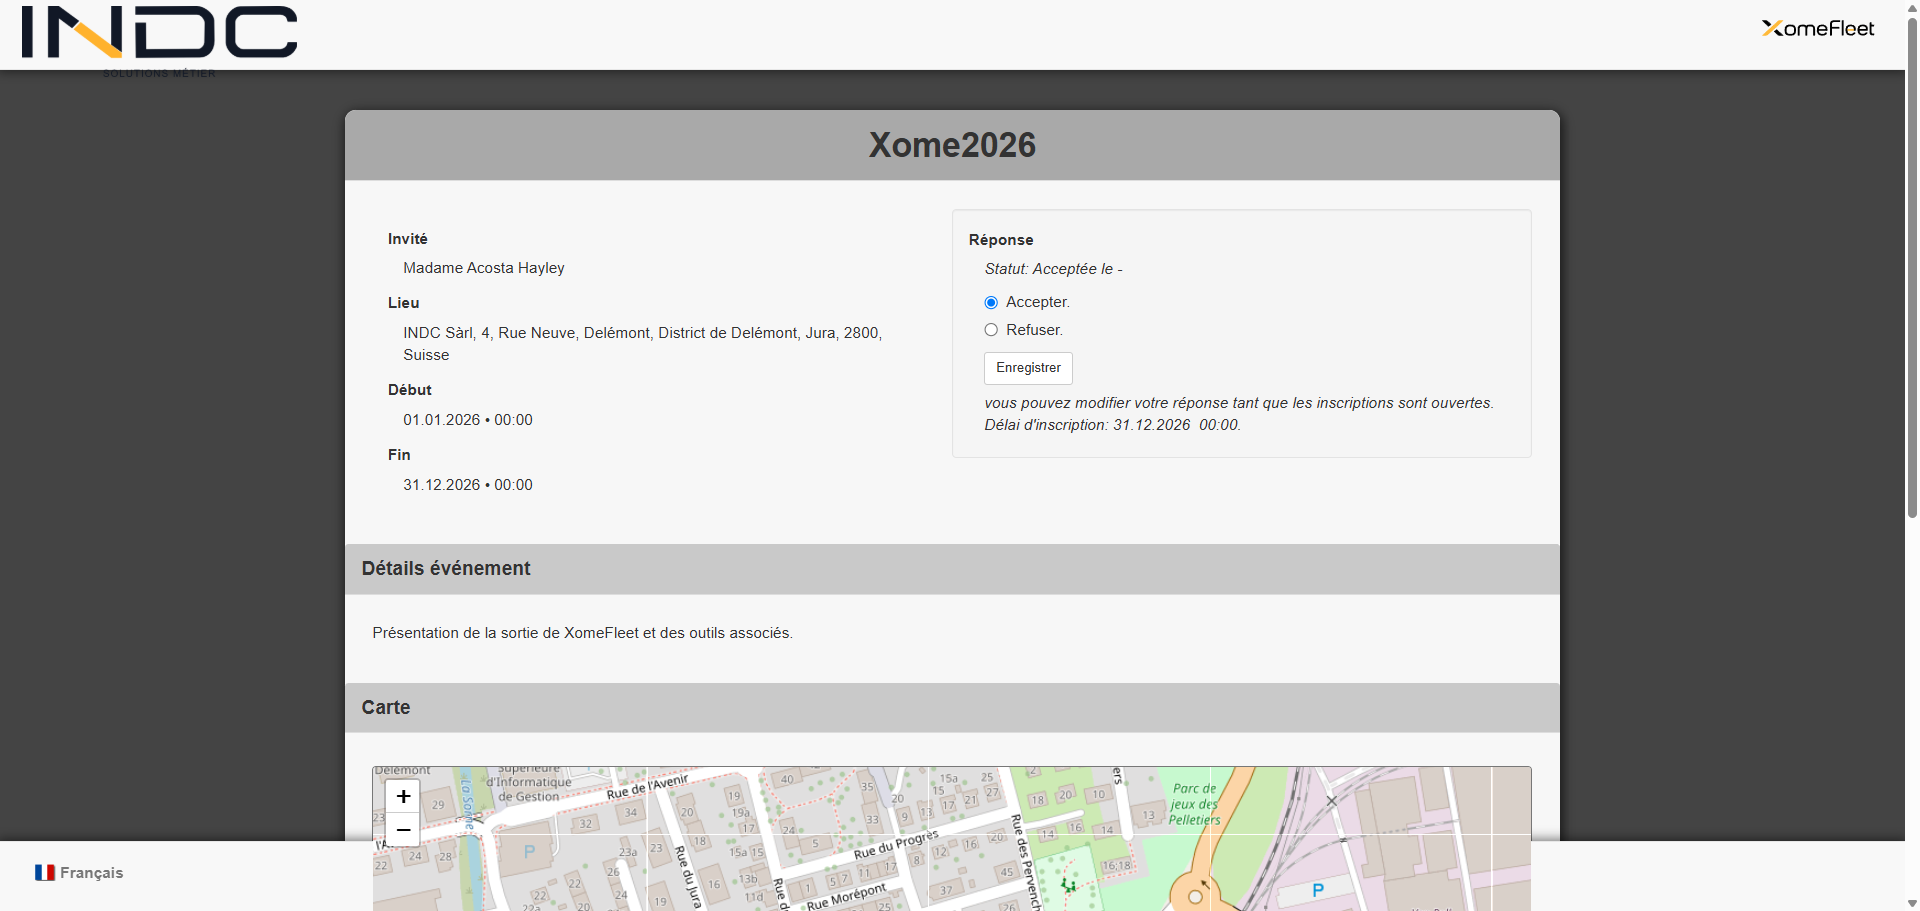Click the Statut: Acceptée le - text
This screenshot has width=1920, height=911.
(x=1054, y=269)
